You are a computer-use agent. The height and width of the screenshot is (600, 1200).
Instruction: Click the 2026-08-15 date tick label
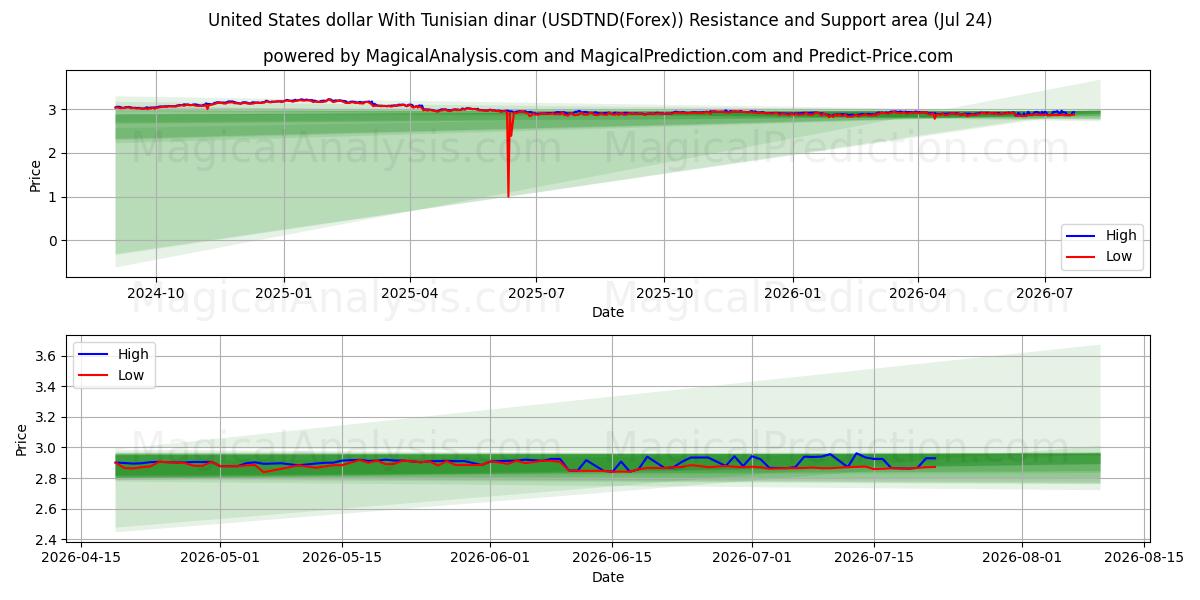(x=1144, y=559)
